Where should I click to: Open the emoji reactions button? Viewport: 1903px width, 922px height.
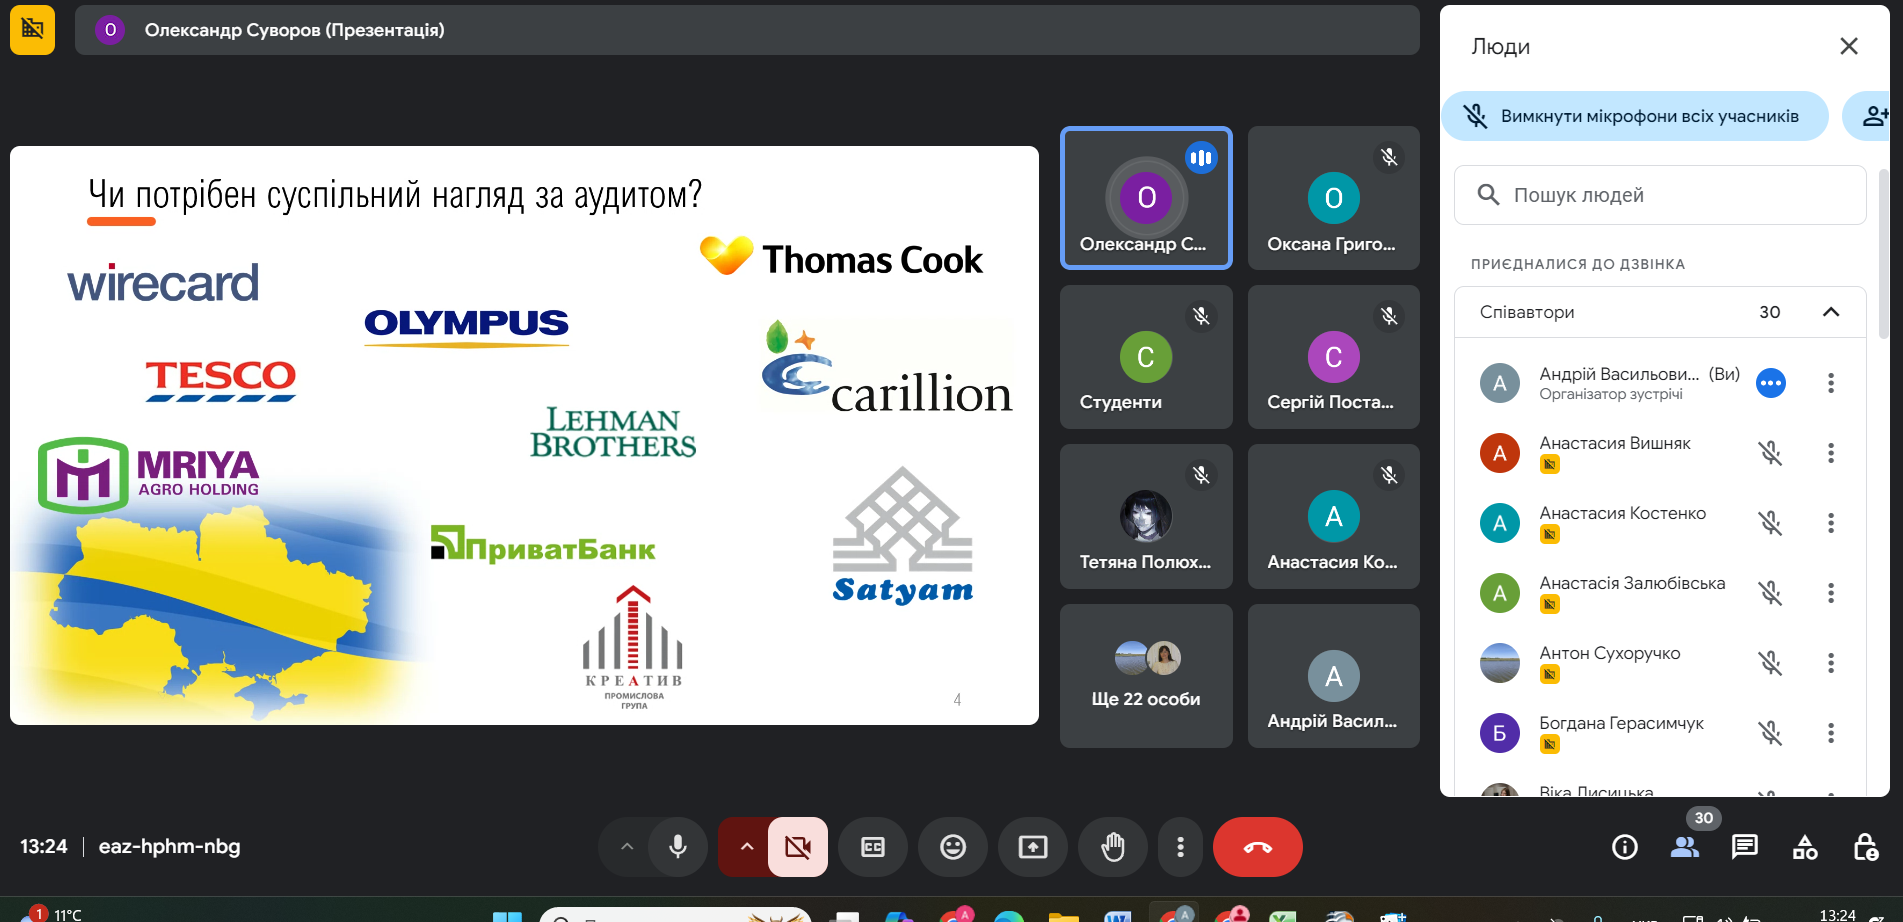pos(953,847)
